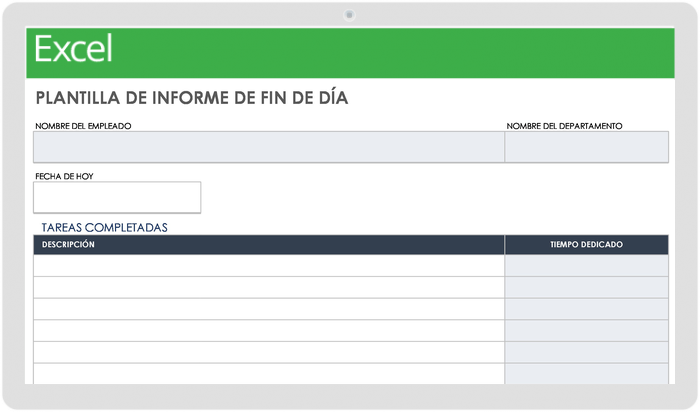This screenshot has width=700, height=412.
Task: Click the third 'Tiempo dedicado' cell
Action: 586,309
